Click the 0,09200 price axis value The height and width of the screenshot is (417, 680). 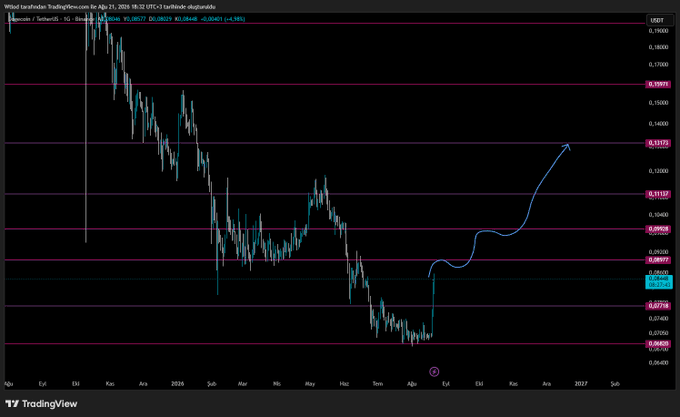tap(658, 251)
